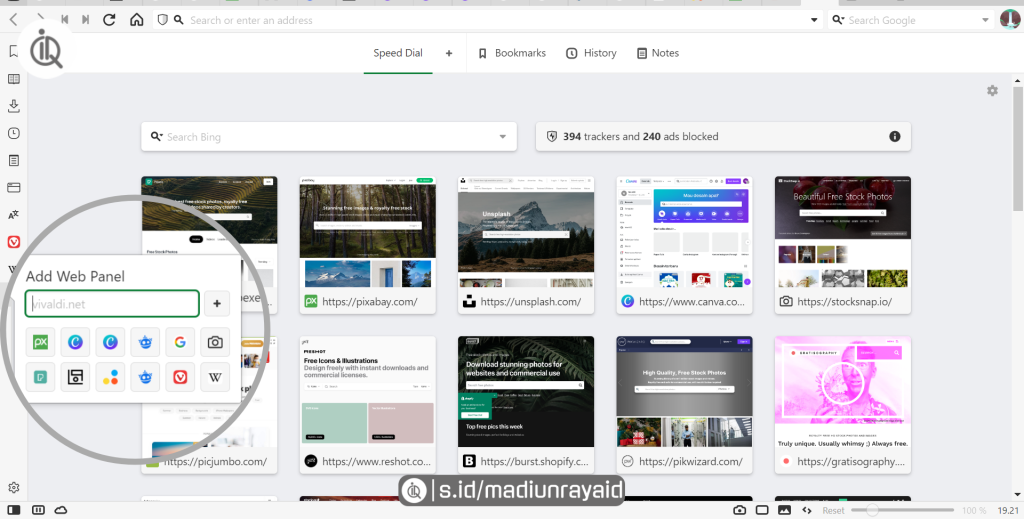This screenshot has width=1024, height=519.
Task: Expand the Search Google field dropdown
Action: pyautogui.click(x=984, y=20)
